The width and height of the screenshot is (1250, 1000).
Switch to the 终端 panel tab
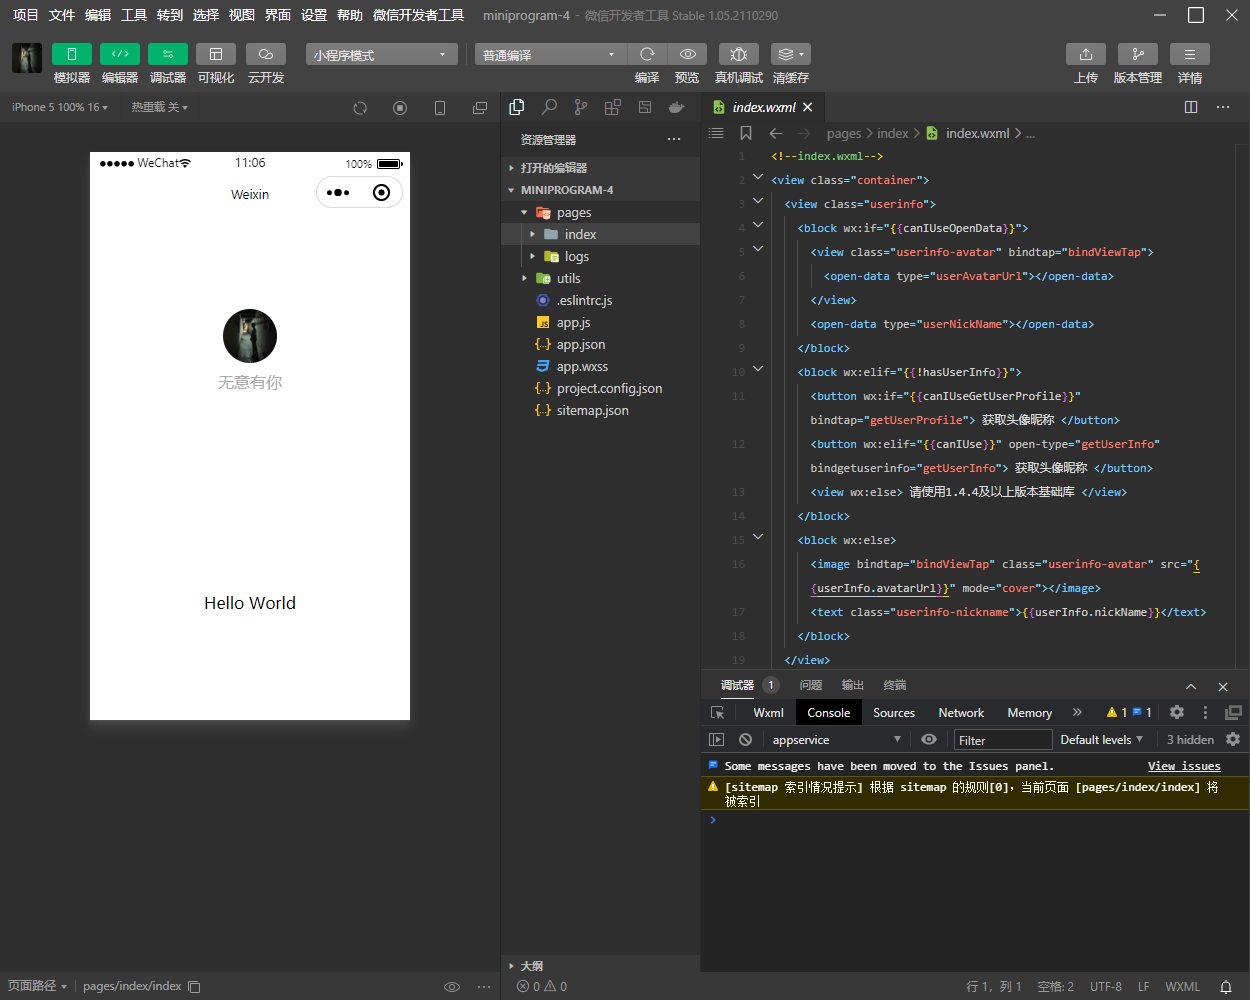tap(895, 685)
